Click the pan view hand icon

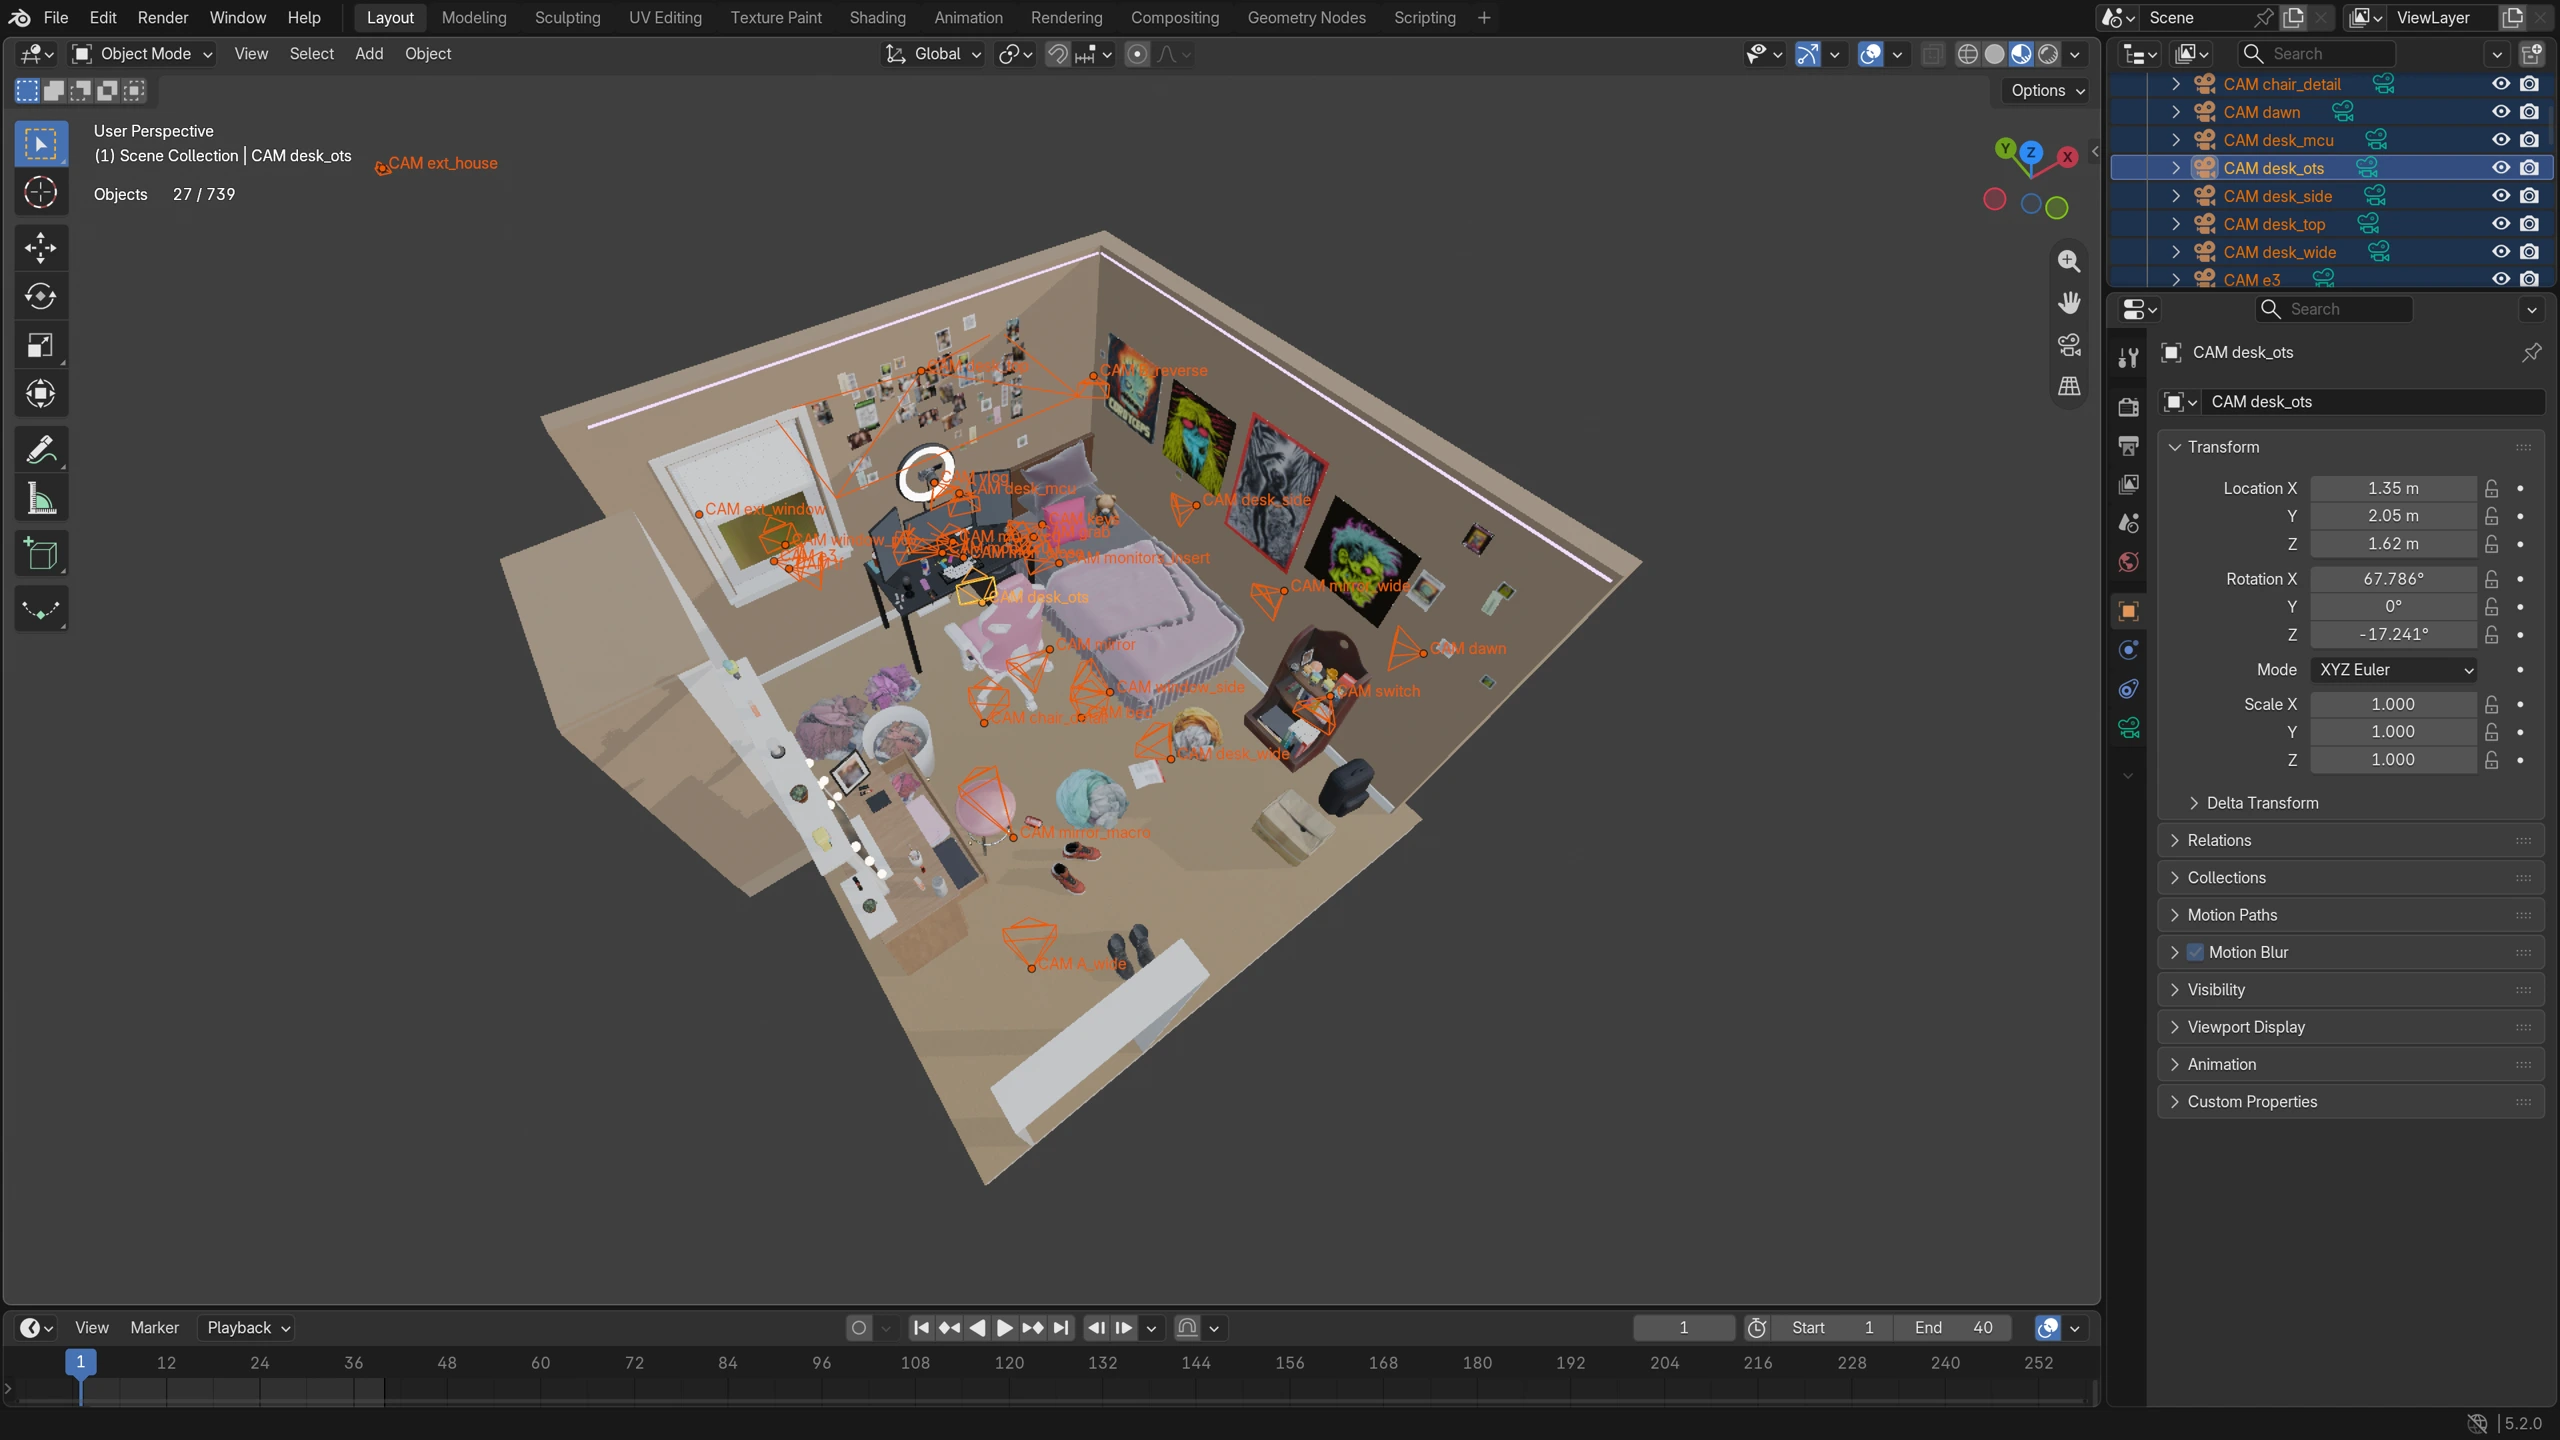[2069, 303]
